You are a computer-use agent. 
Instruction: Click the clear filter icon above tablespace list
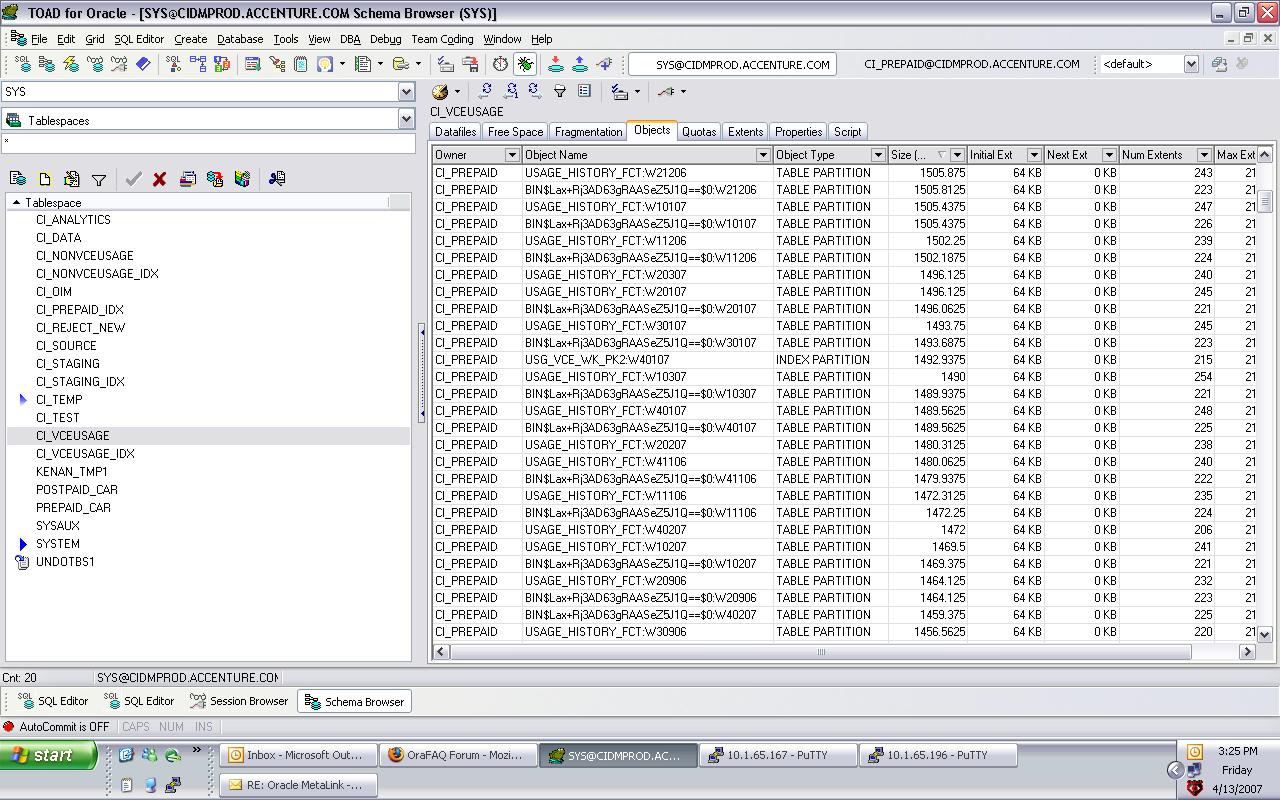coord(99,179)
